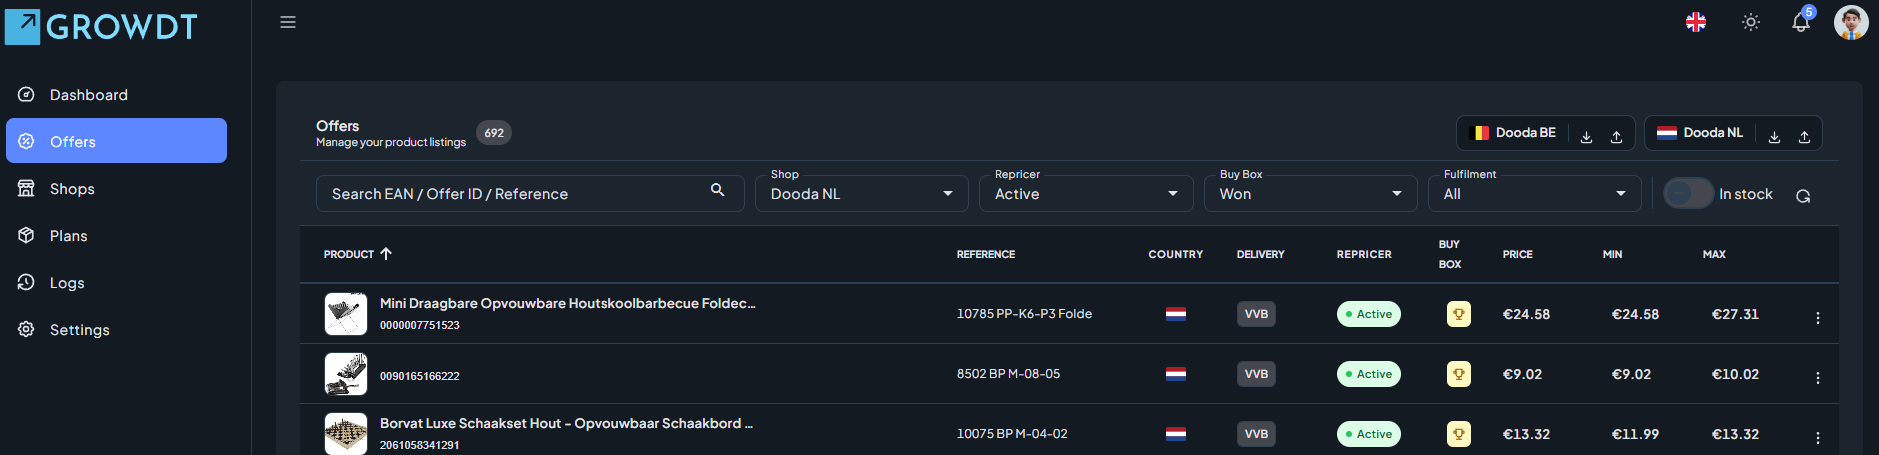Click the Dooda BE shop button
This screenshot has width=1879, height=455.
point(1513,133)
